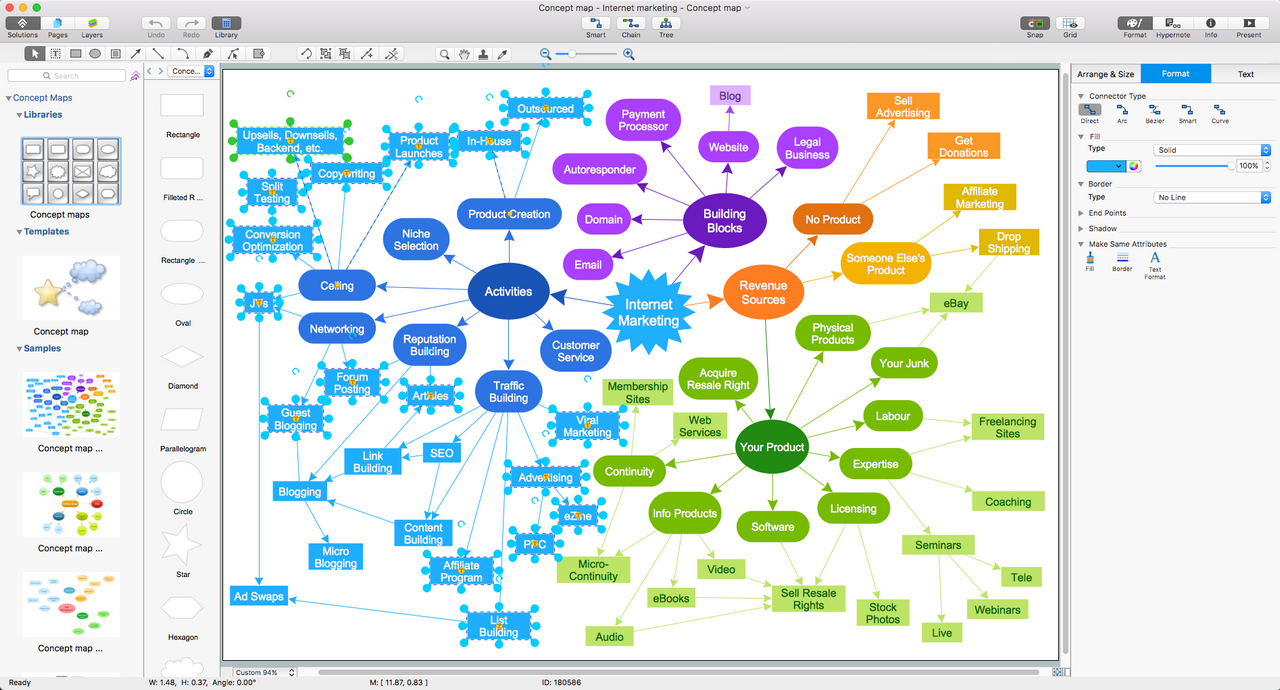Switch to the Arrange & Size tab
The width and height of the screenshot is (1280, 690).
tap(1105, 73)
